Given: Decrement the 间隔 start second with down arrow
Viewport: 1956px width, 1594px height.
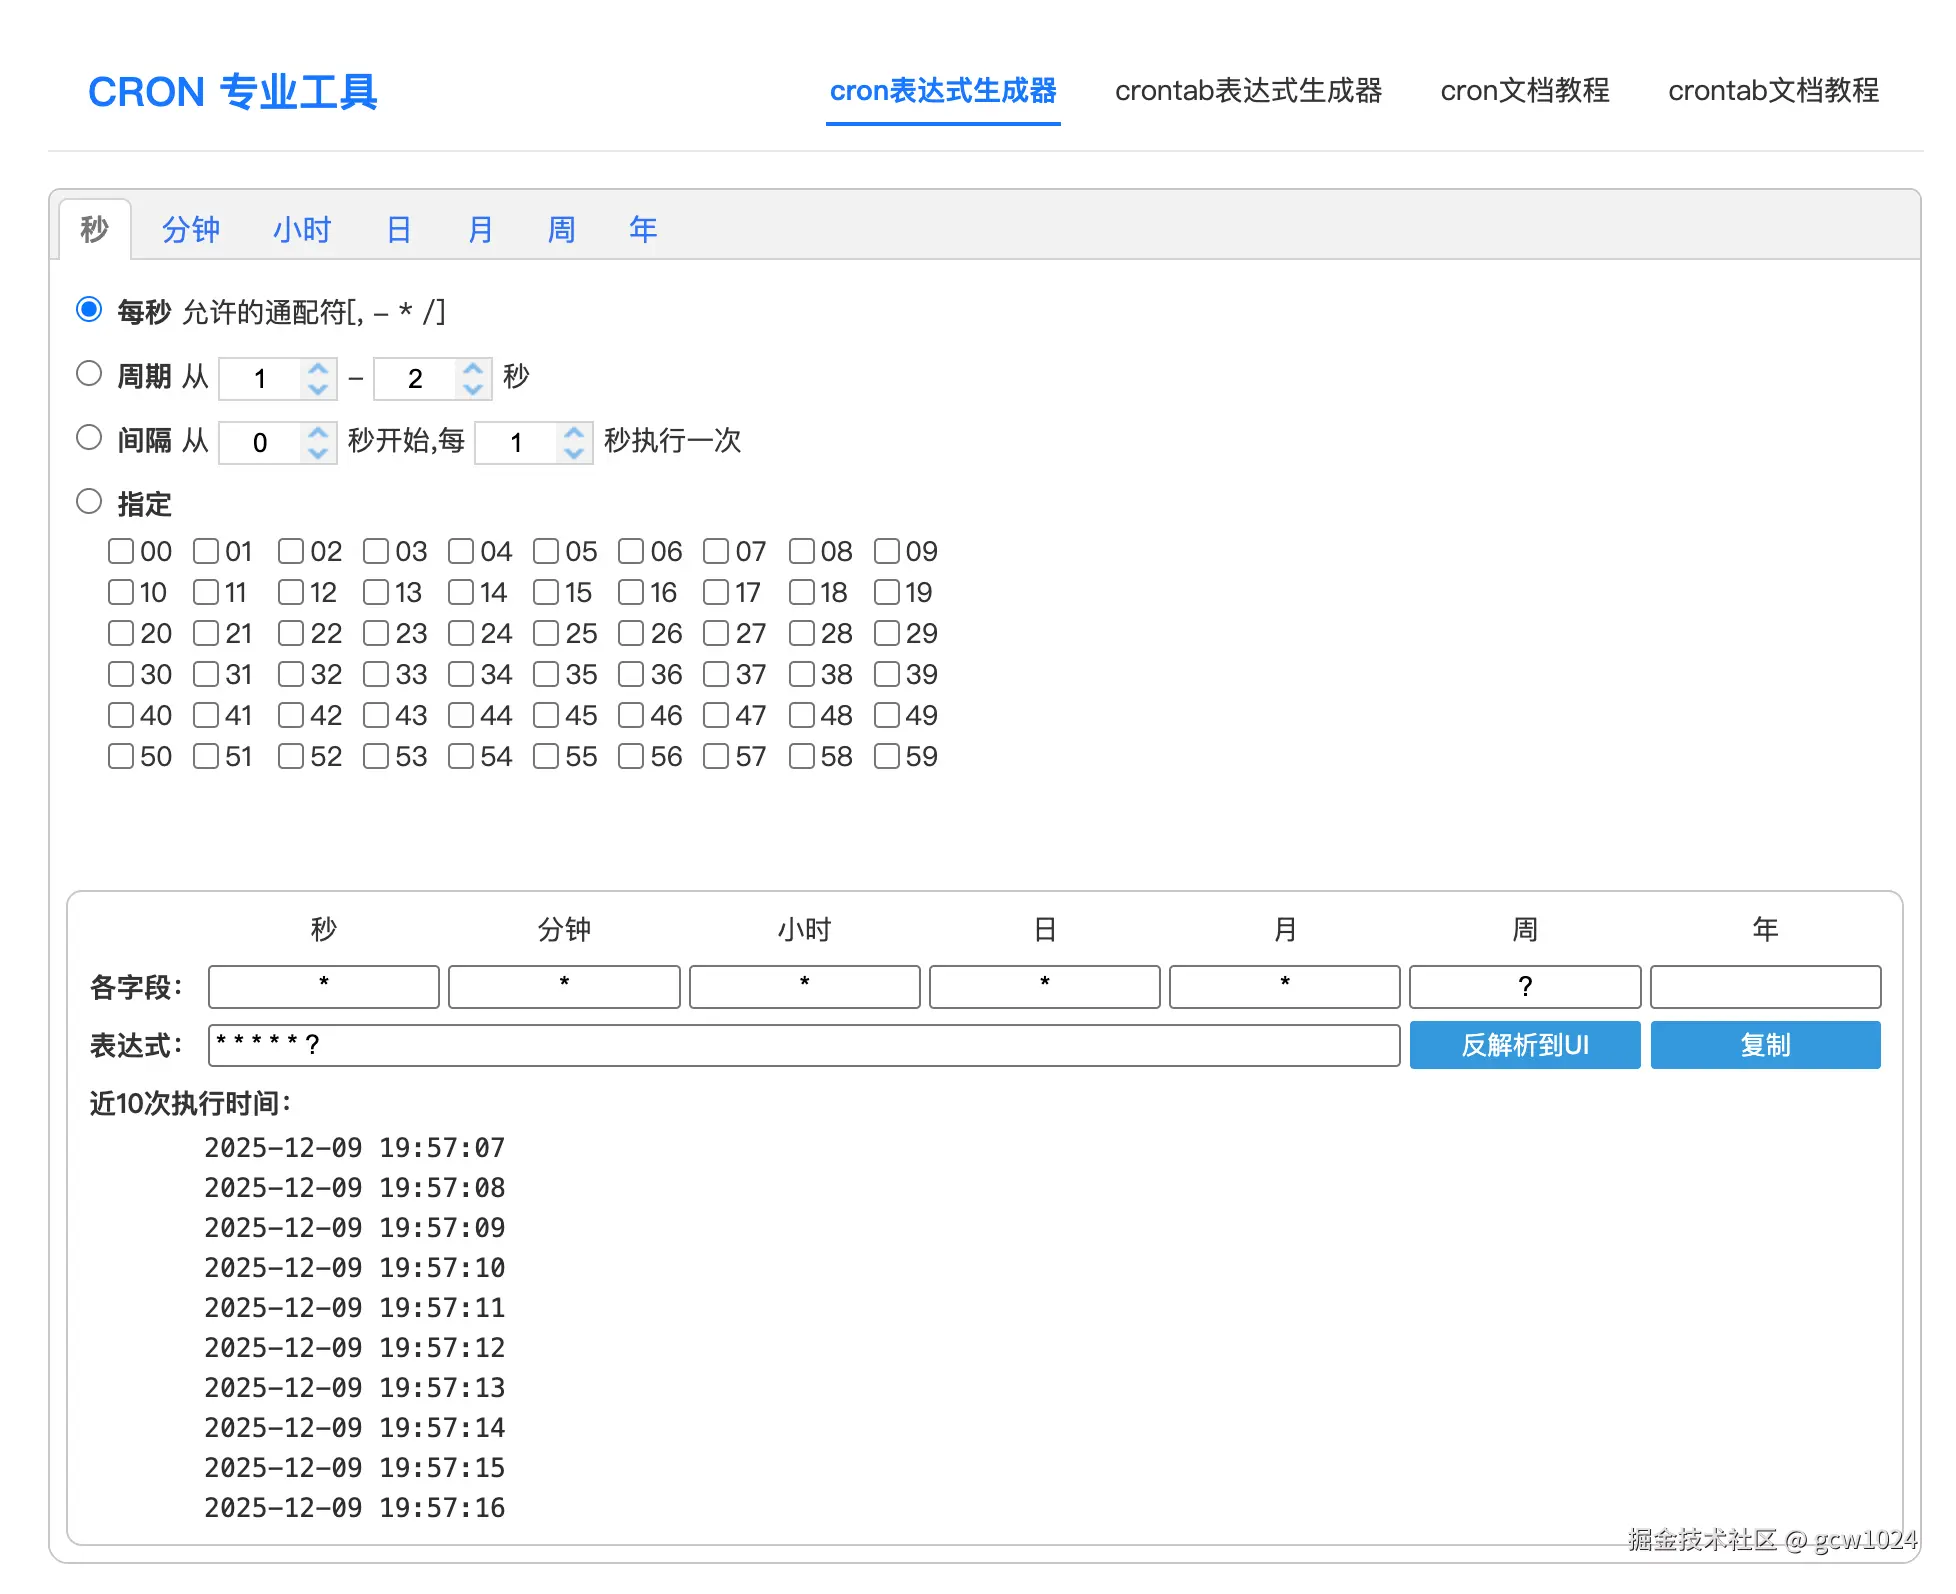Looking at the screenshot, I should click(318, 453).
